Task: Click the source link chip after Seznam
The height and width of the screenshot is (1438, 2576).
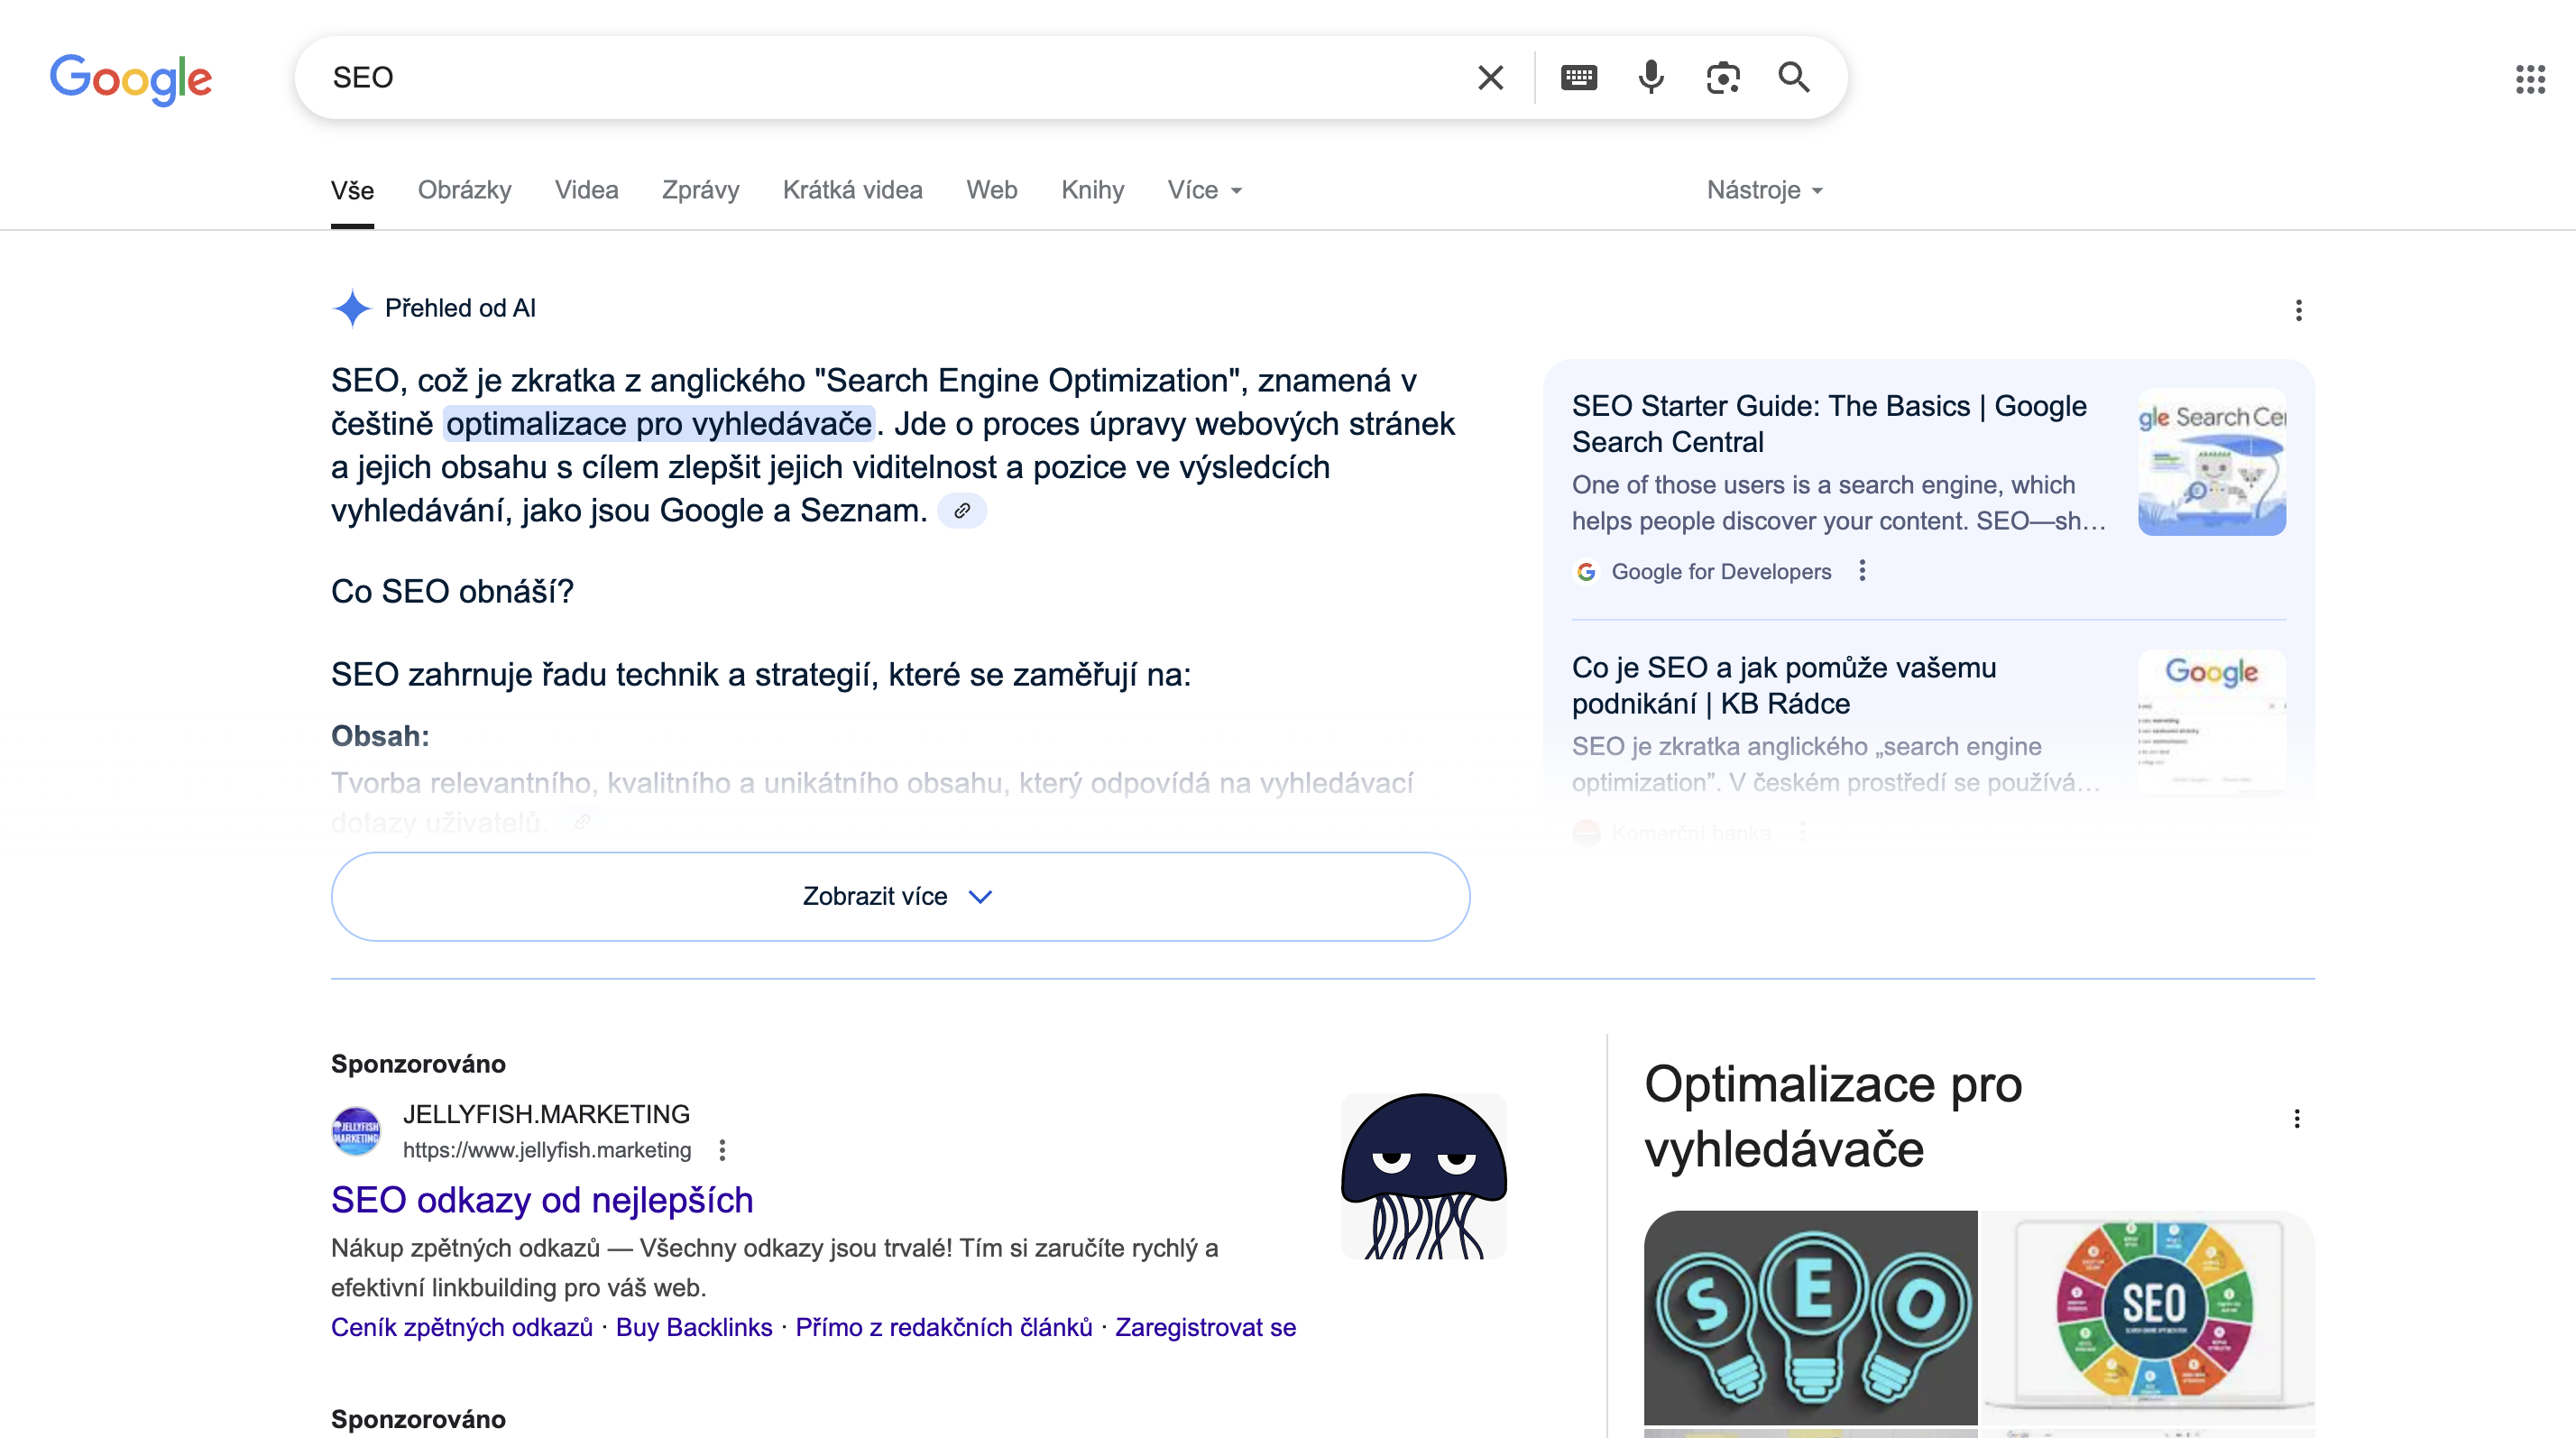Action: coord(962,511)
